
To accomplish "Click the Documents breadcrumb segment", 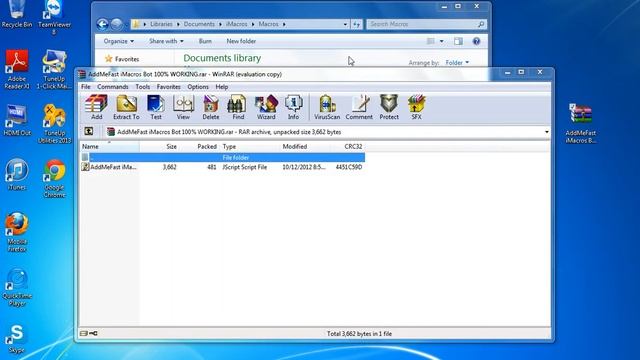I will [x=199, y=24].
